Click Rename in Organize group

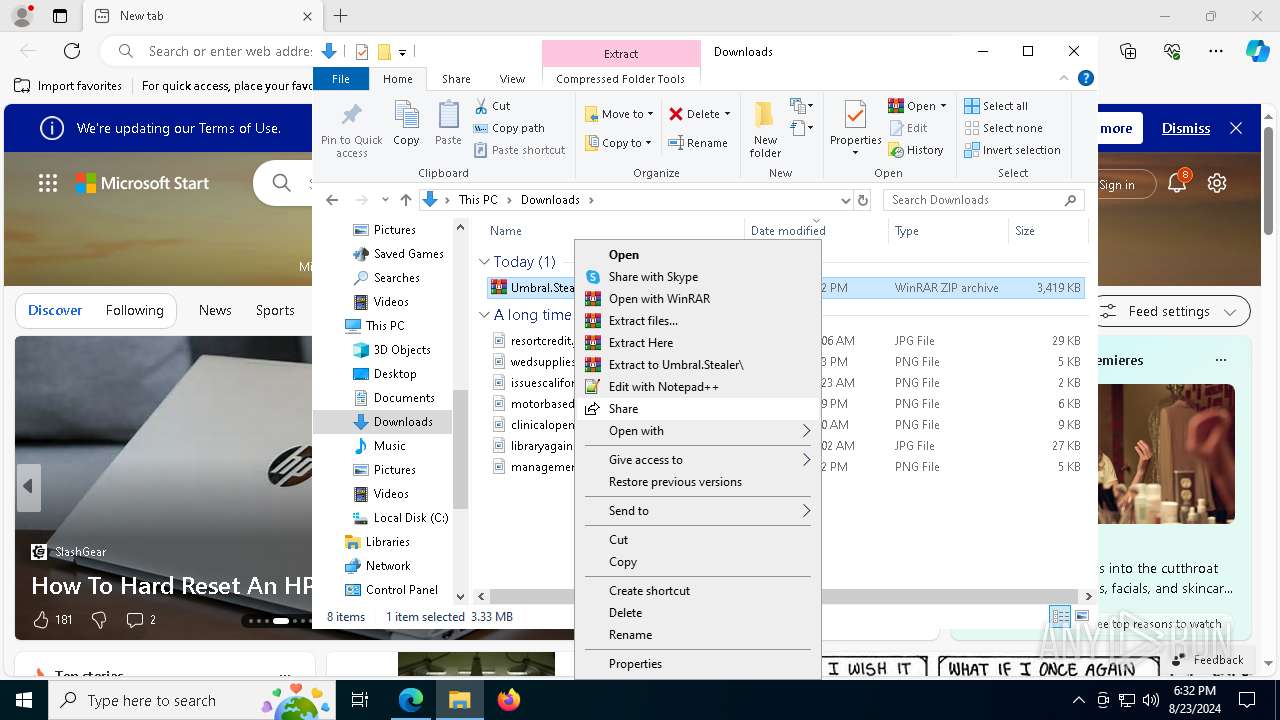[698, 143]
